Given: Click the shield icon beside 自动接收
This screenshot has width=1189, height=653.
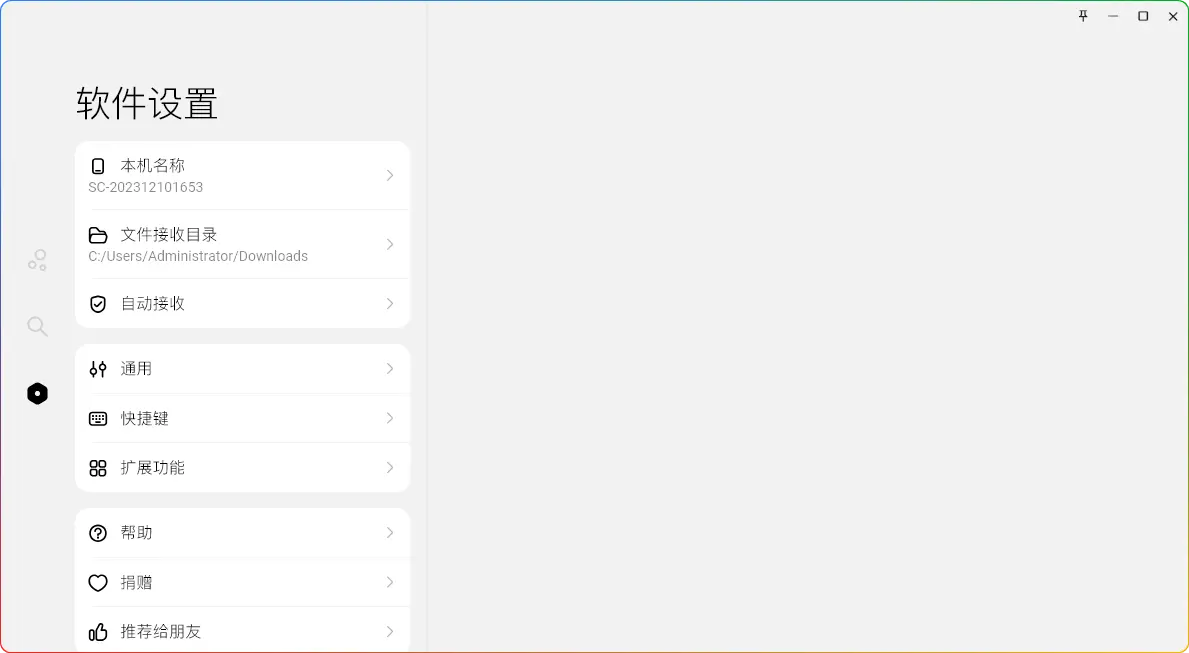Looking at the screenshot, I should (98, 304).
